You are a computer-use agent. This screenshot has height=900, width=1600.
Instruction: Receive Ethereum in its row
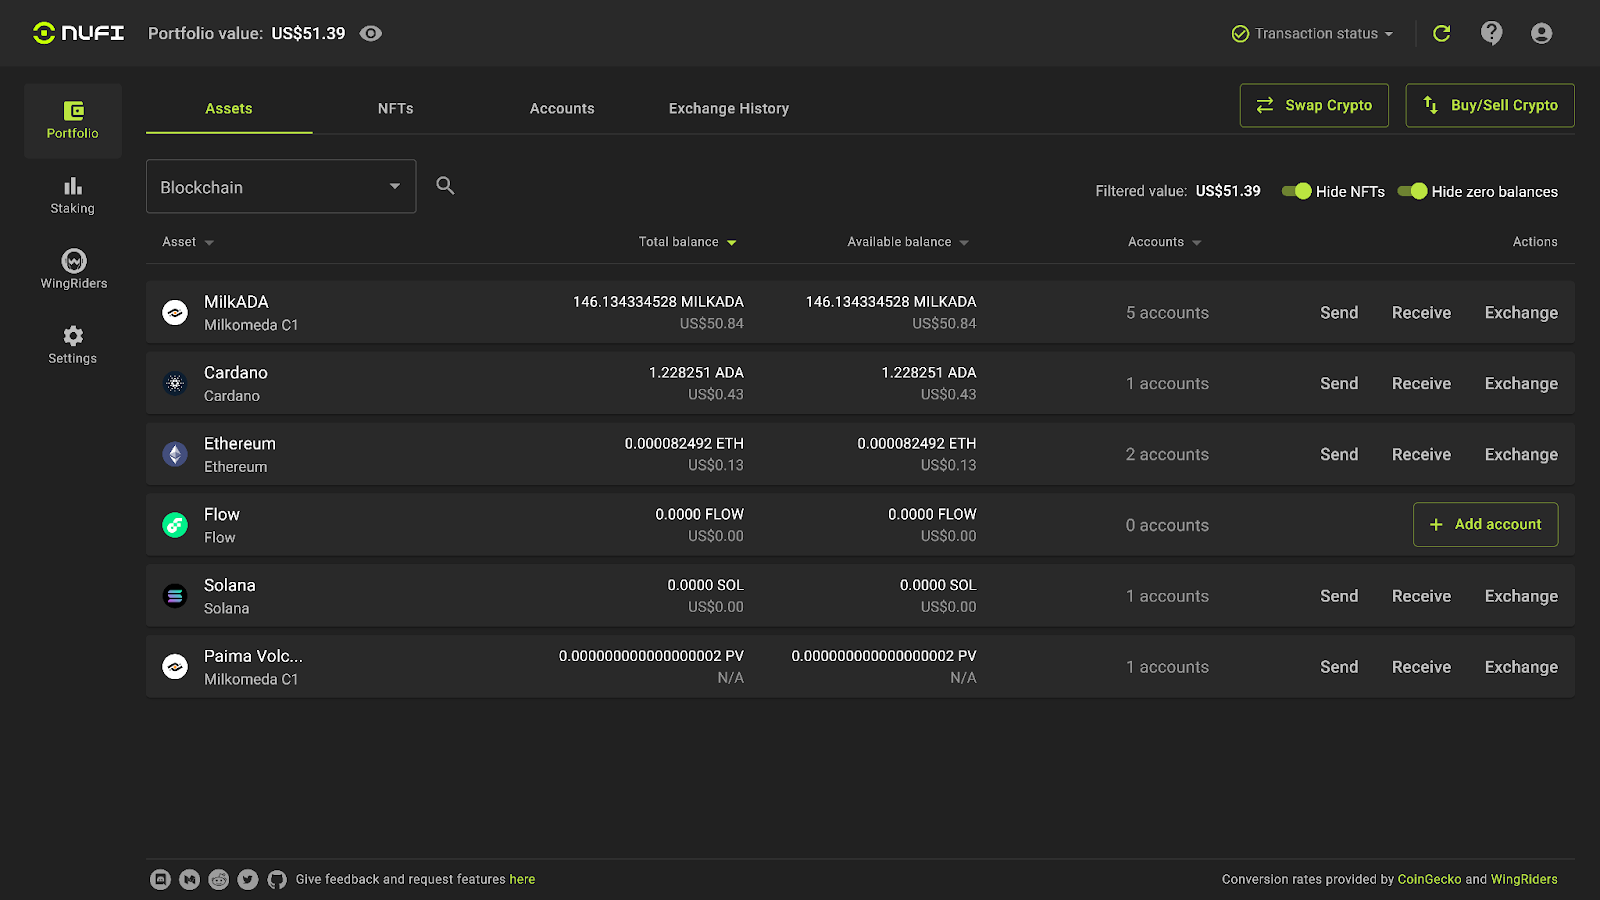[x=1421, y=455]
